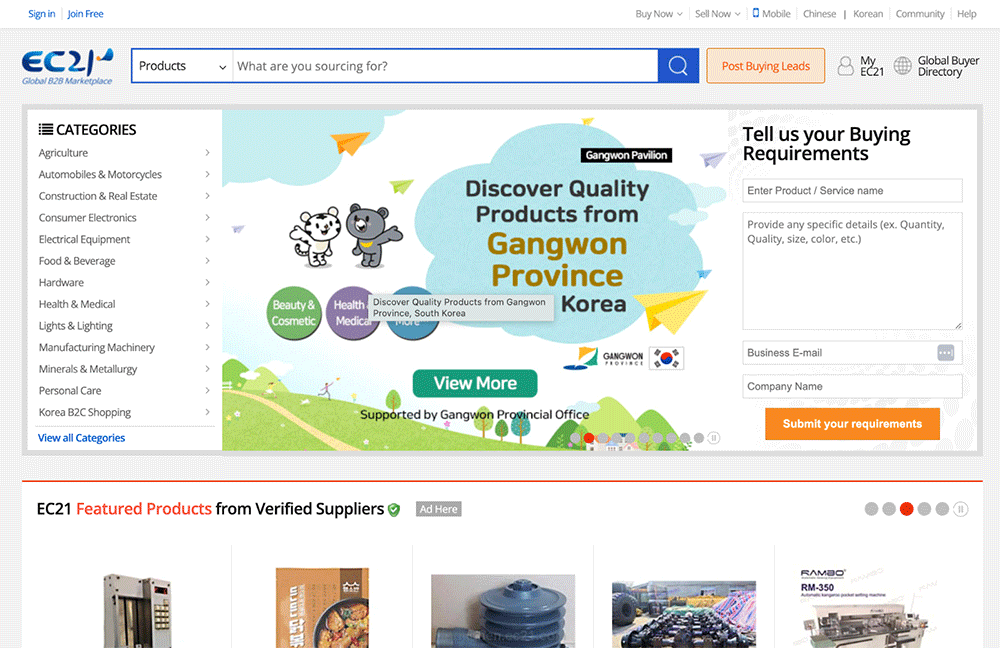The height and width of the screenshot is (648, 1000).
Task: Pause the main banner slideshow
Action: [x=714, y=438]
